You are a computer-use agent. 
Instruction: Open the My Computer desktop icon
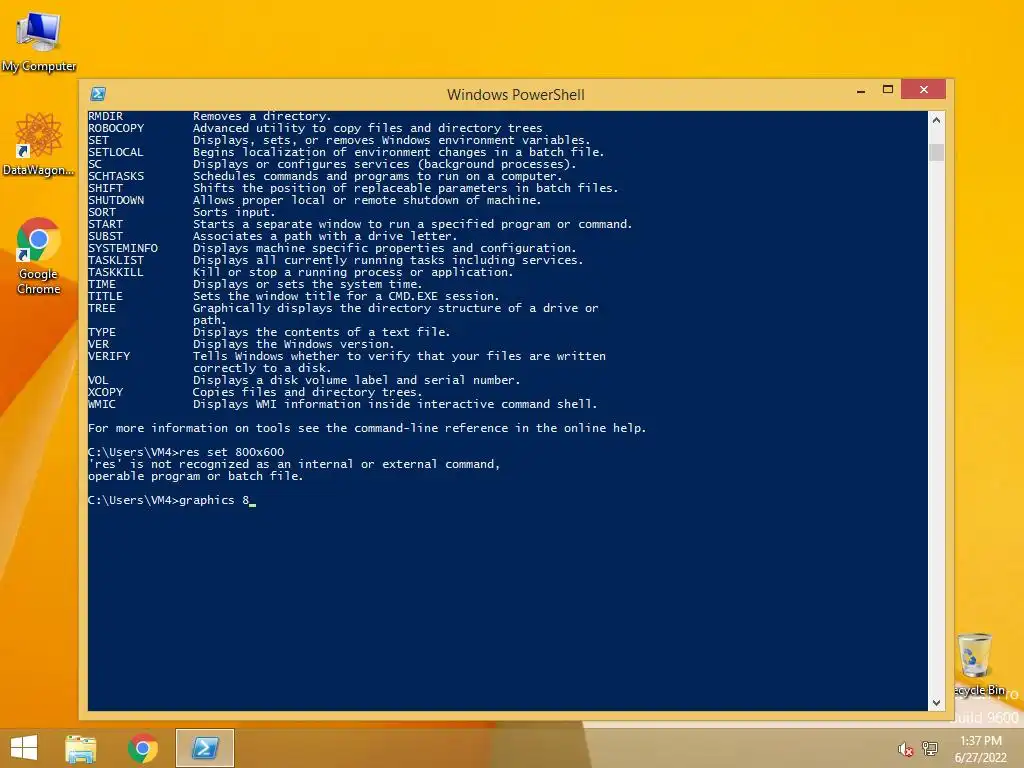(x=39, y=41)
